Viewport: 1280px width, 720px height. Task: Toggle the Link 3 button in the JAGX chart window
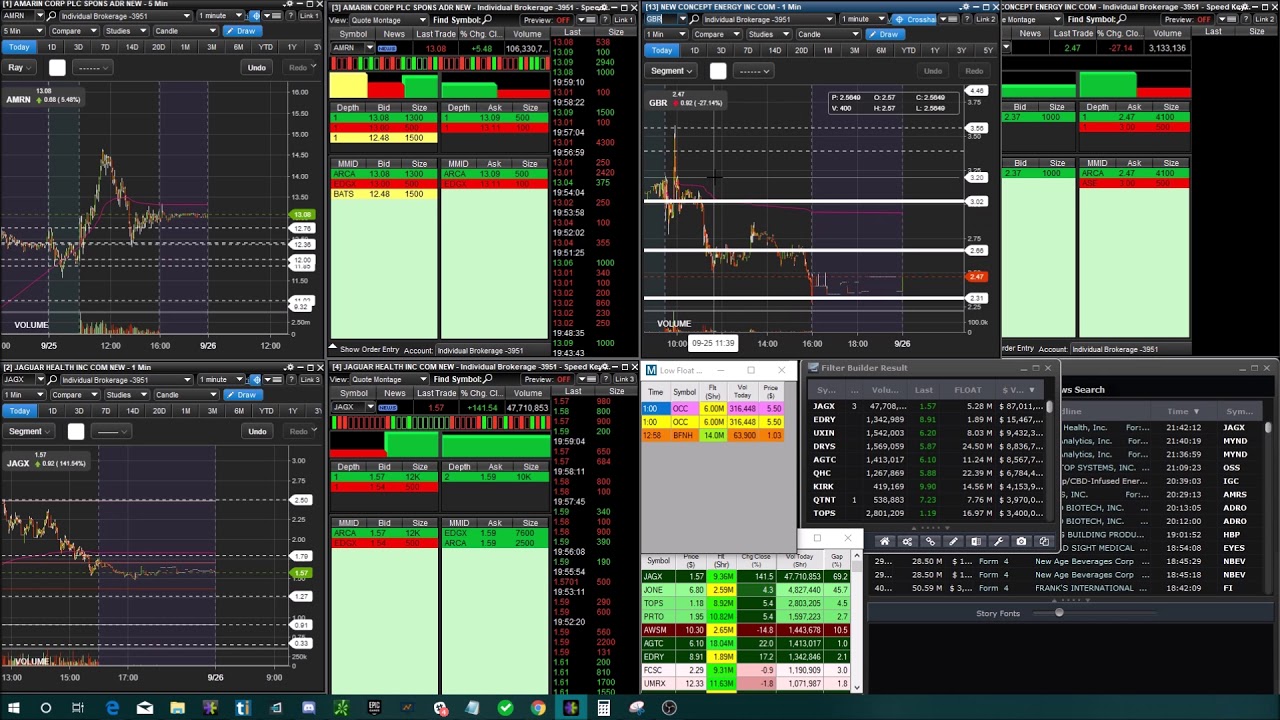point(311,379)
